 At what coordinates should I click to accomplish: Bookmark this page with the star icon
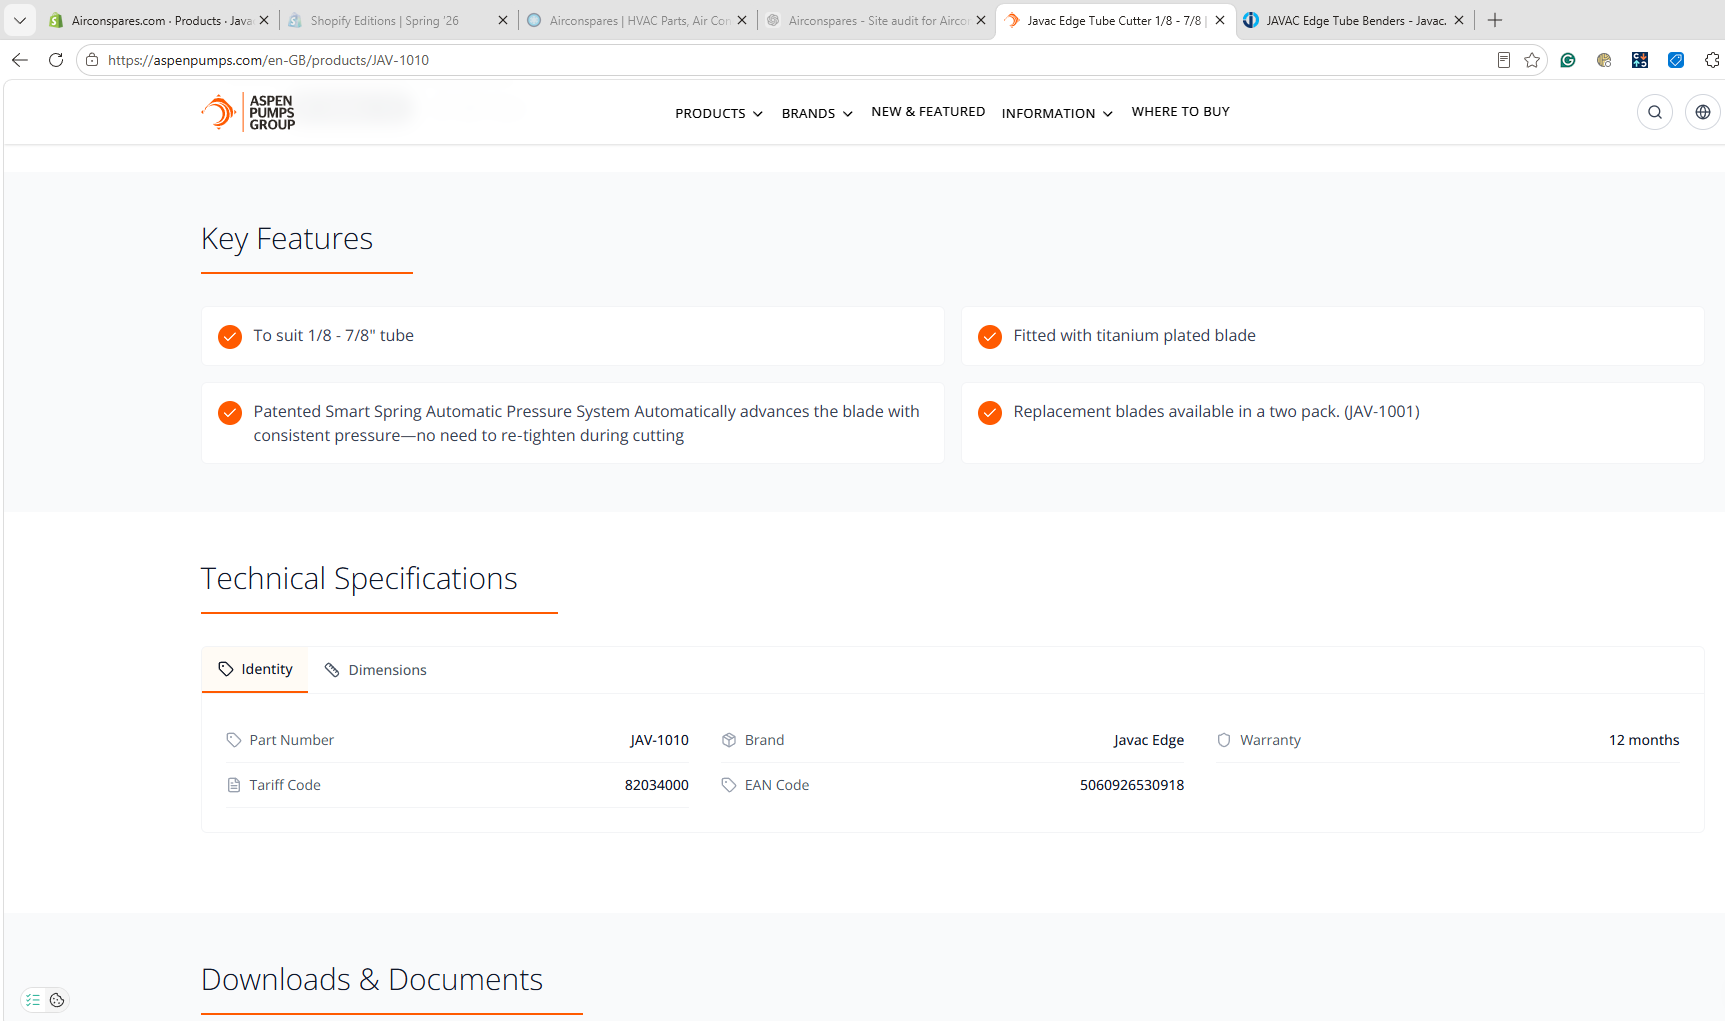coord(1532,60)
